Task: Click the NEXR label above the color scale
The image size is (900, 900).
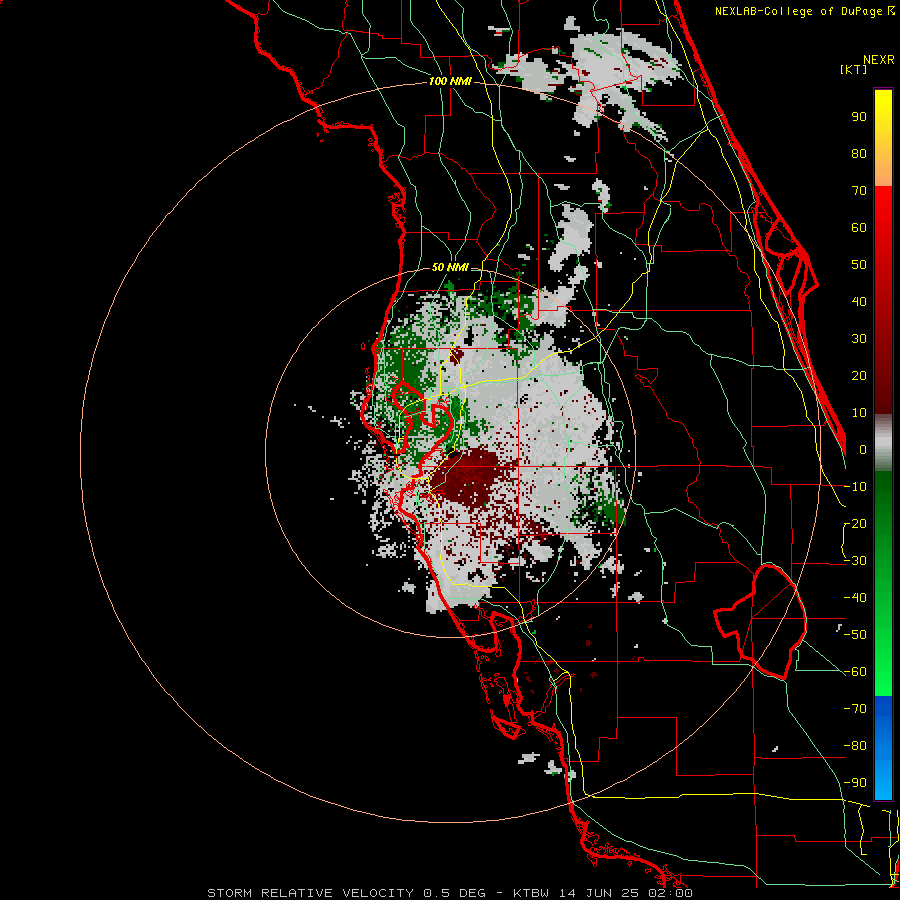Action: pos(879,60)
